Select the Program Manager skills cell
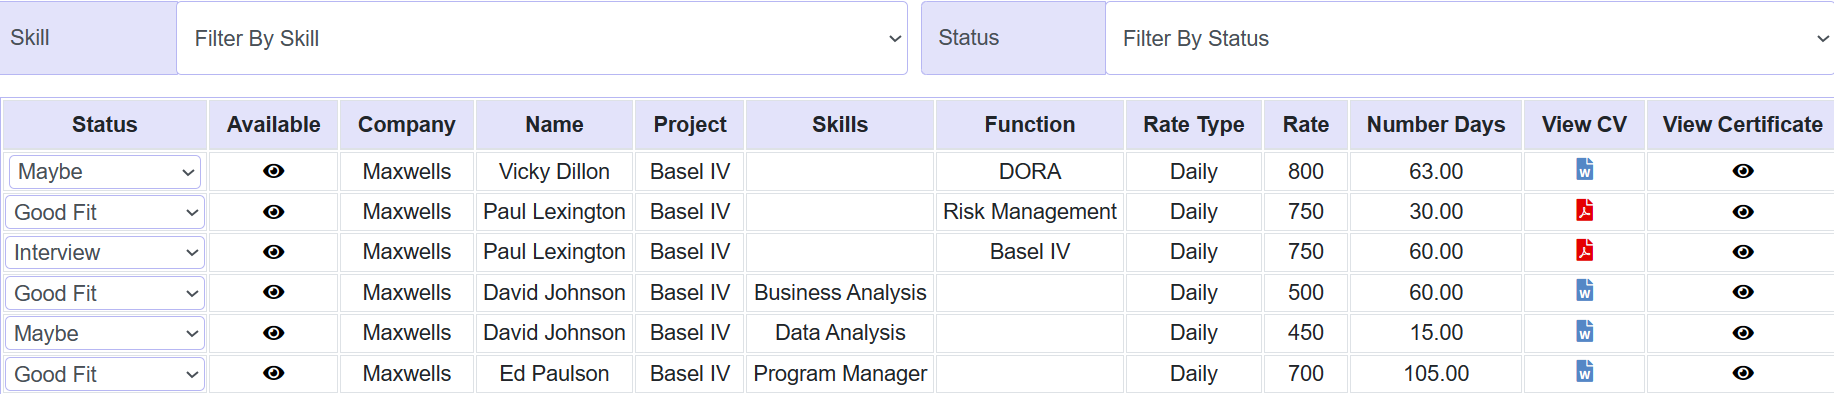Screen dimensions: 1834x400 coord(840,374)
